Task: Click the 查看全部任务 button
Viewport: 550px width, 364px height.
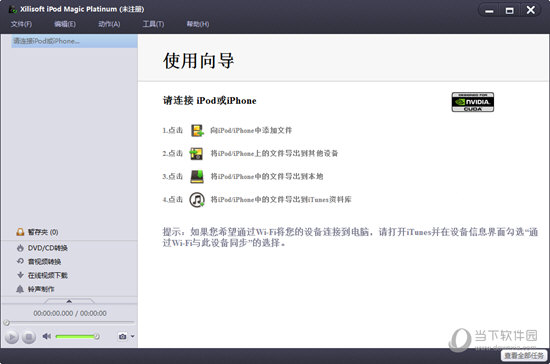Action: (524, 356)
